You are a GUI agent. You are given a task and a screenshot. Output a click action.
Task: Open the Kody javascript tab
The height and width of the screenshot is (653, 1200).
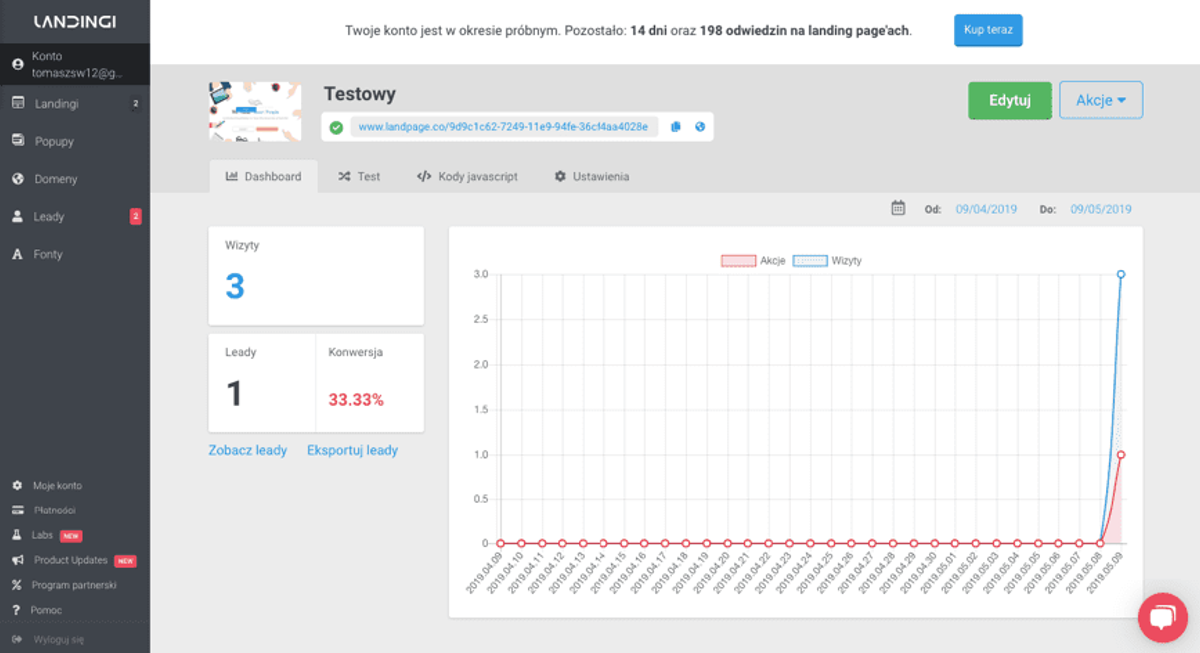click(467, 176)
